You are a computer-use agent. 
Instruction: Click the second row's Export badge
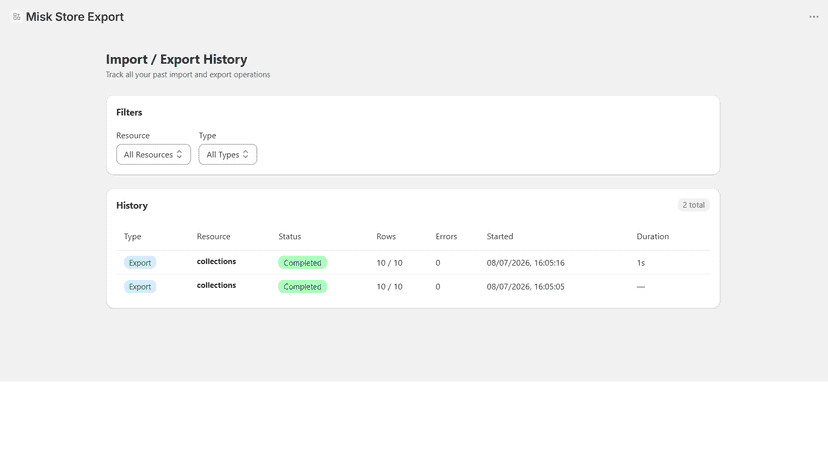tap(140, 286)
